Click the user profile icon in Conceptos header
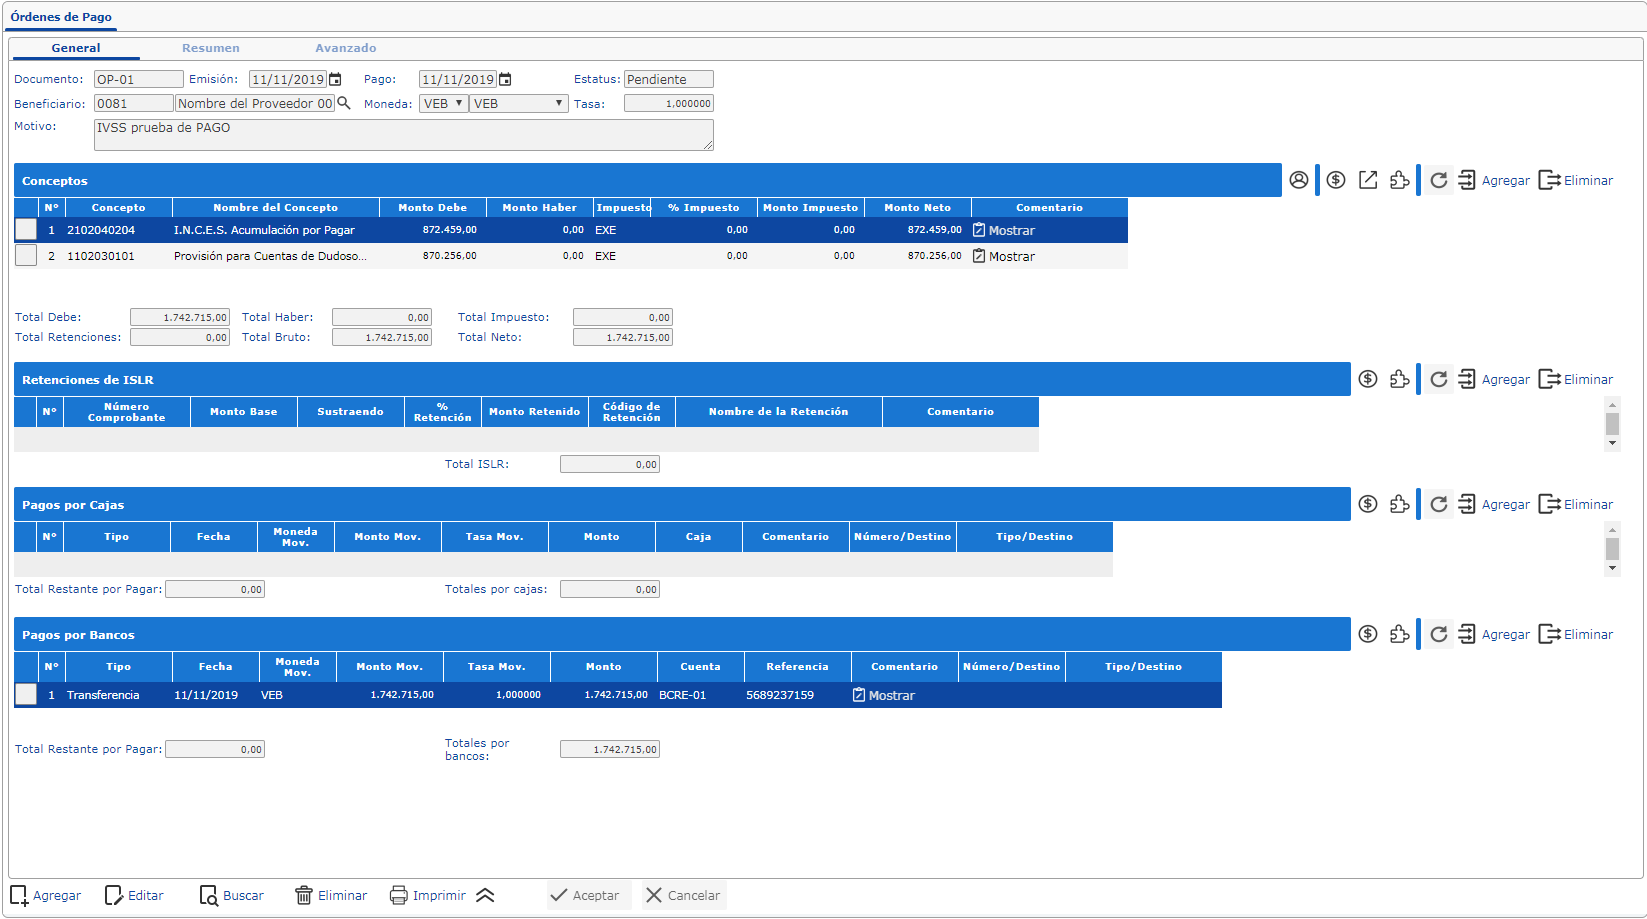This screenshot has width=1647, height=919. coord(1298,180)
